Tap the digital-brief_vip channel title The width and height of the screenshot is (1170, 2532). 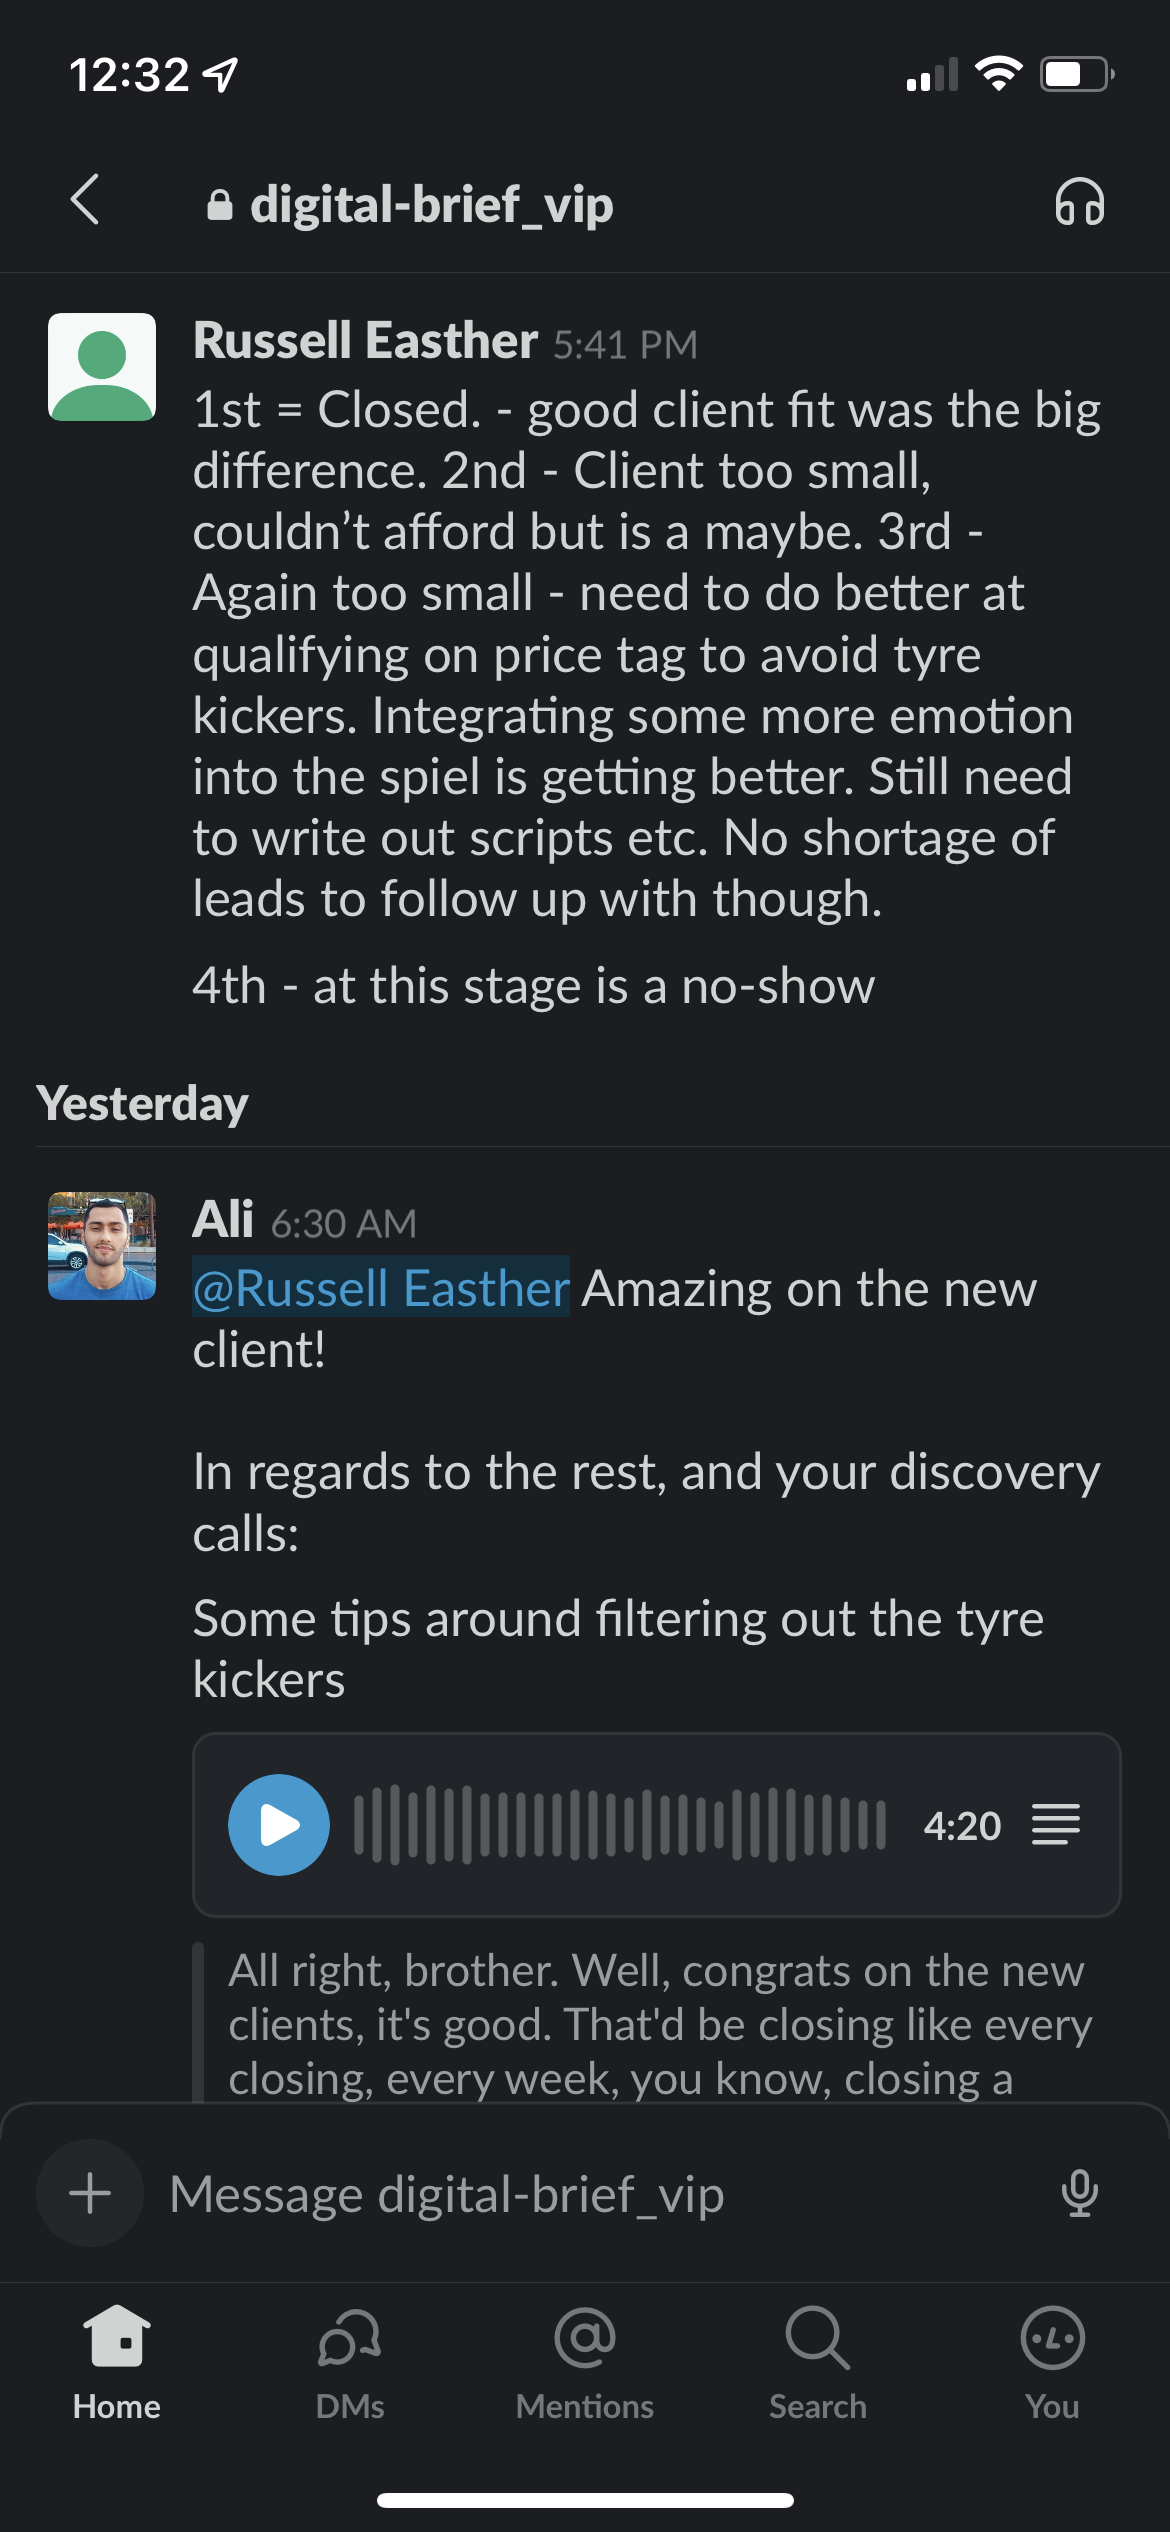click(x=430, y=205)
